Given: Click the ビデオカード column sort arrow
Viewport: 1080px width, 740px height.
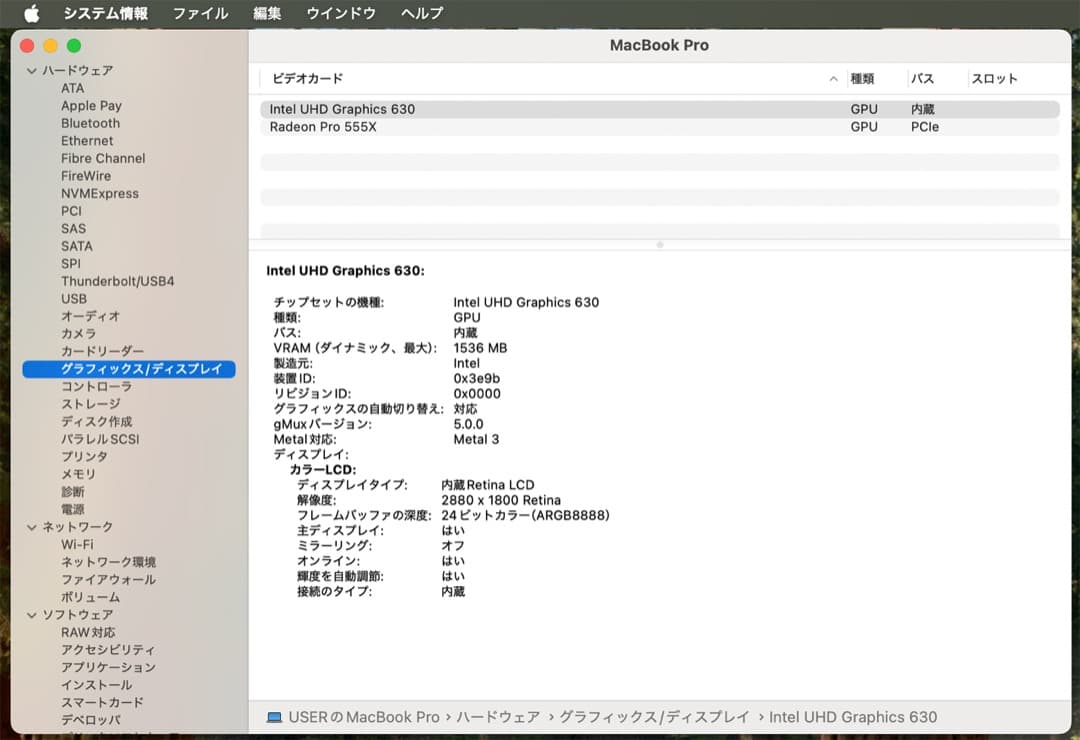Looking at the screenshot, I should (833, 79).
